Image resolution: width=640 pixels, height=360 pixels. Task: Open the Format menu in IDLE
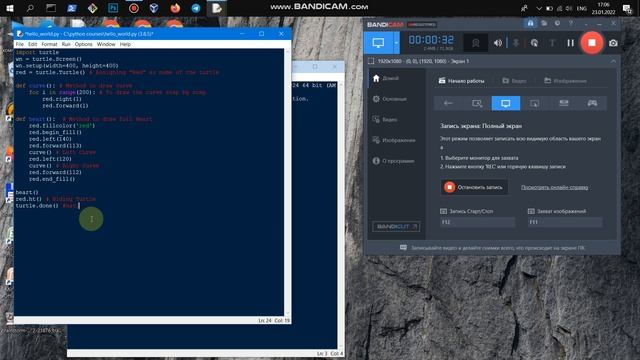pyautogui.click(x=49, y=44)
